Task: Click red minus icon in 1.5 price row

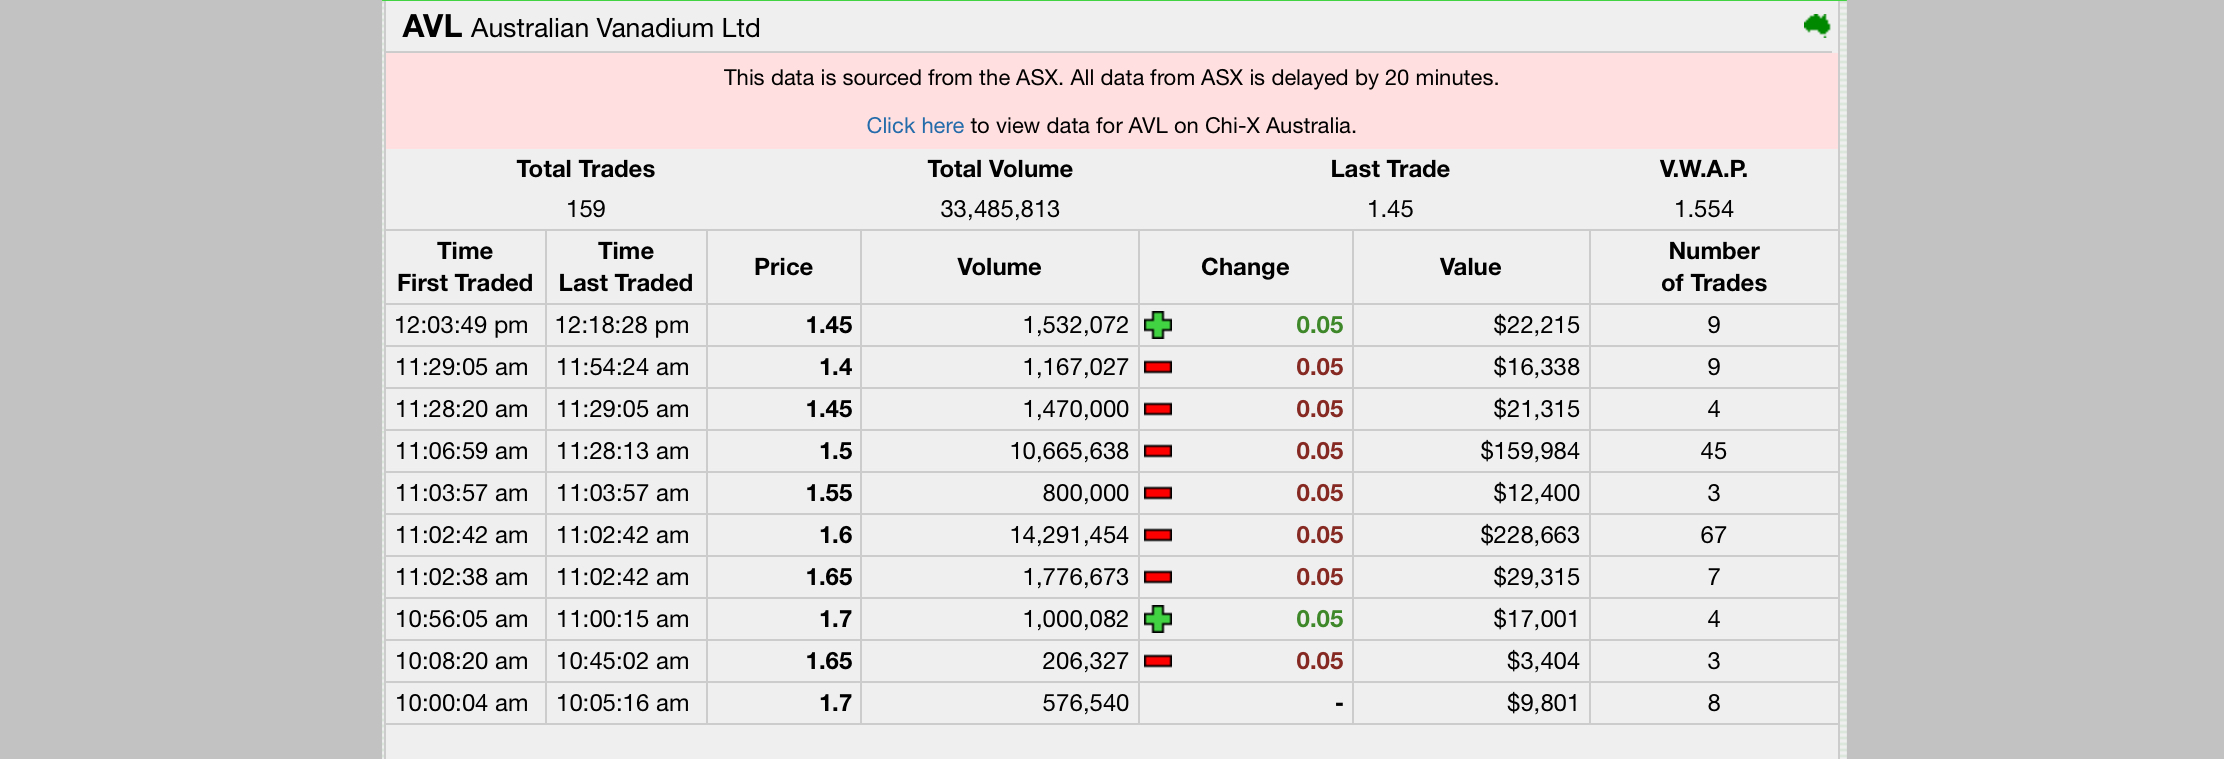Action: [1158, 451]
